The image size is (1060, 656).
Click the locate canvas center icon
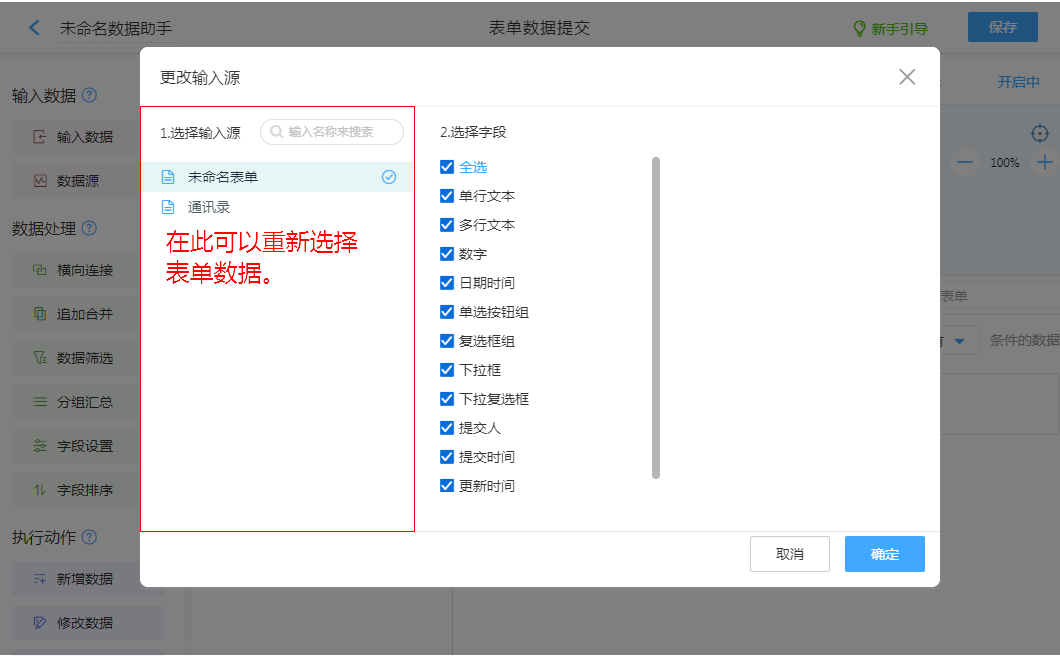(1040, 133)
